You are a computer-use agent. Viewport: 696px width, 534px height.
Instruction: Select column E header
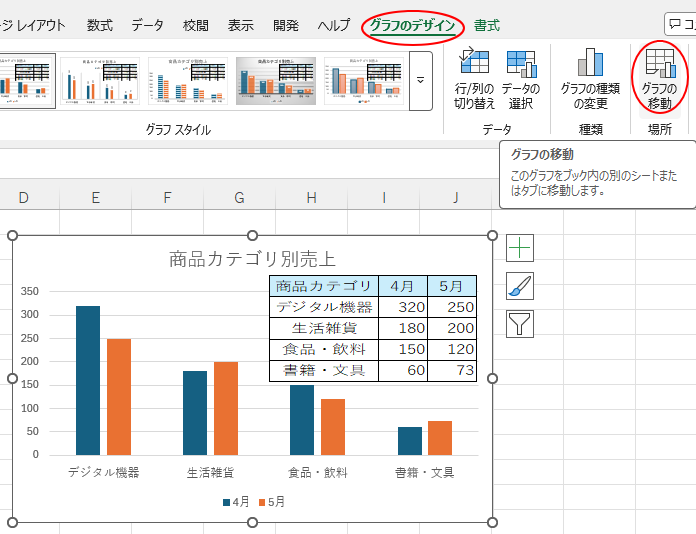(x=95, y=198)
